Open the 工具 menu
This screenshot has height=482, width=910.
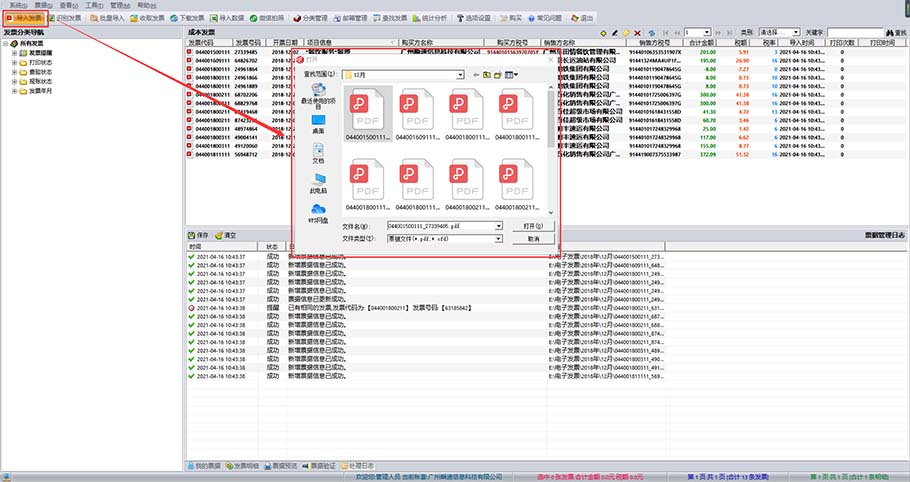click(92, 5)
